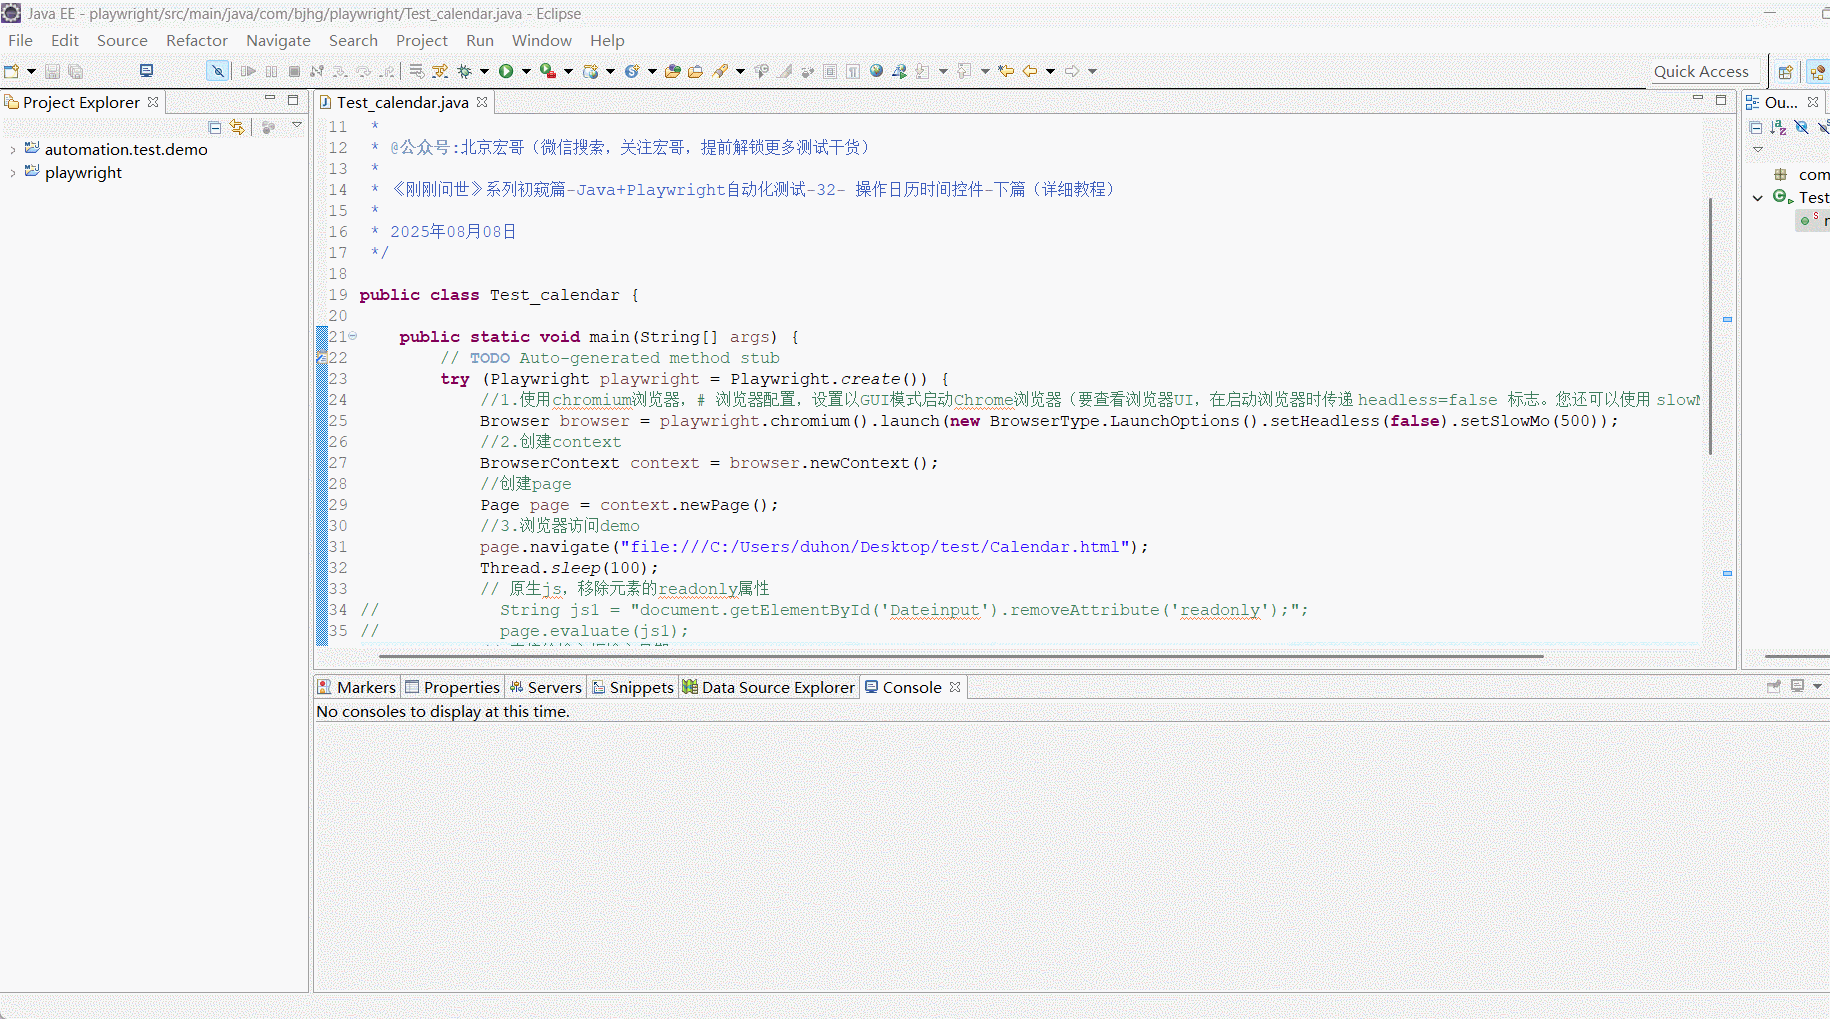Select the automation.test.demo project

click(x=126, y=149)
